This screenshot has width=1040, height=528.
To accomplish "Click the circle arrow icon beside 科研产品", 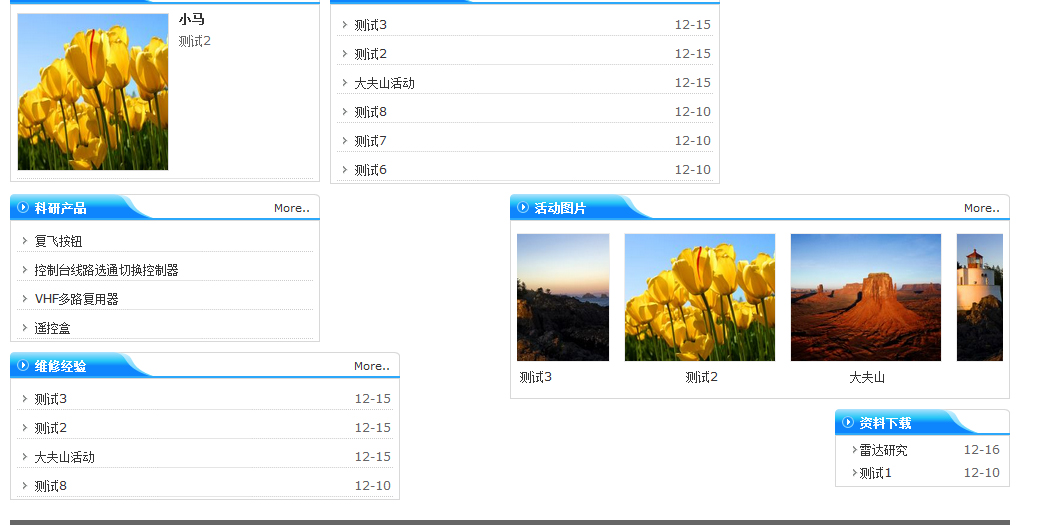I will [x=23, y=208].
